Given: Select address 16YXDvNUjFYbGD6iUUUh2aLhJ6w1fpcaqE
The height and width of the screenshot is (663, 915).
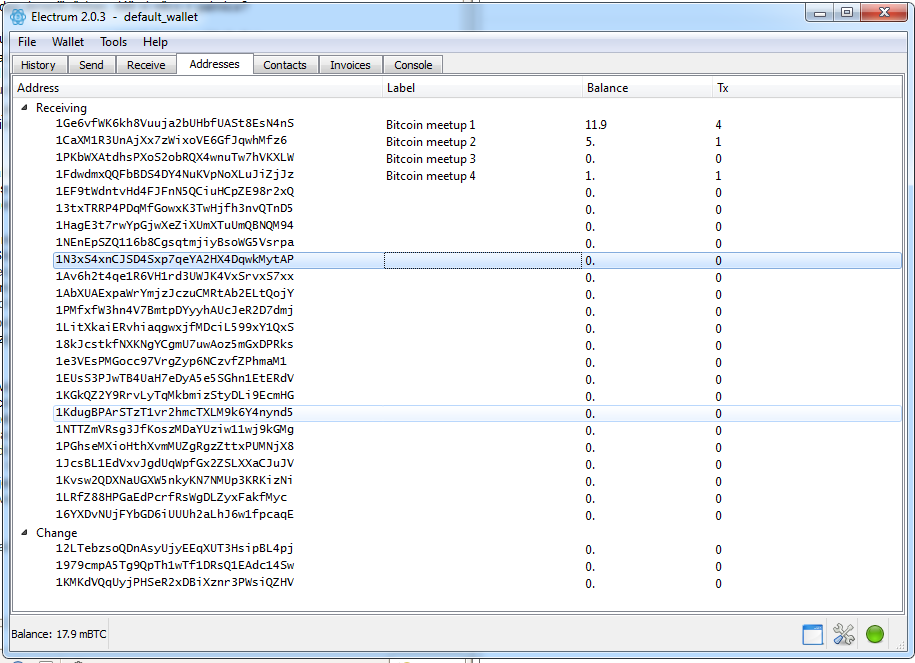Looking at the screenshot, I should [174, 514].
